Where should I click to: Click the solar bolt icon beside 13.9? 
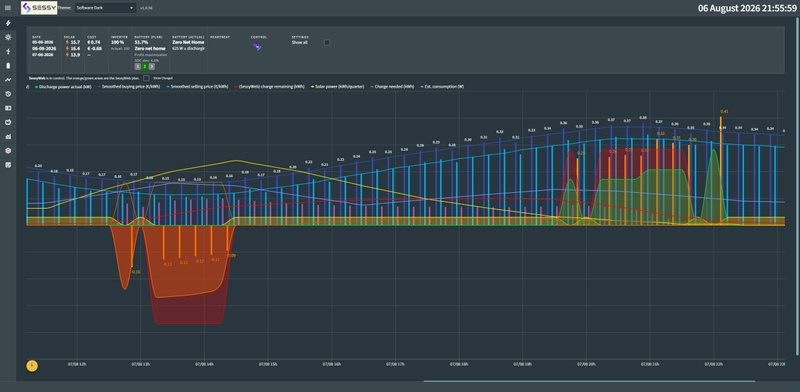pyautogui.click(x=67, y=55)
